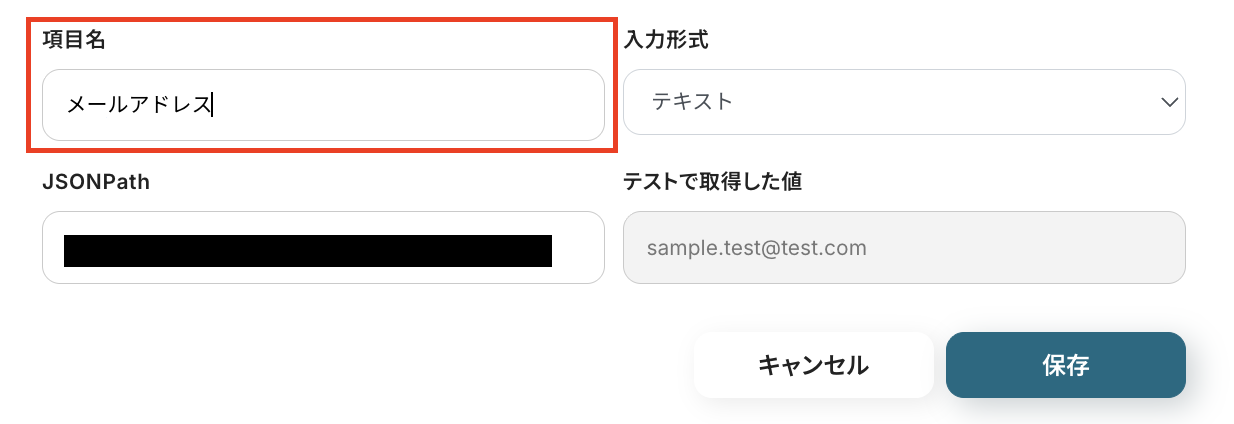Image resolution: width=1234 pixels, height=424 pixels.
Task: Save changes with the 保存 button
Action: coord(1065,365)
